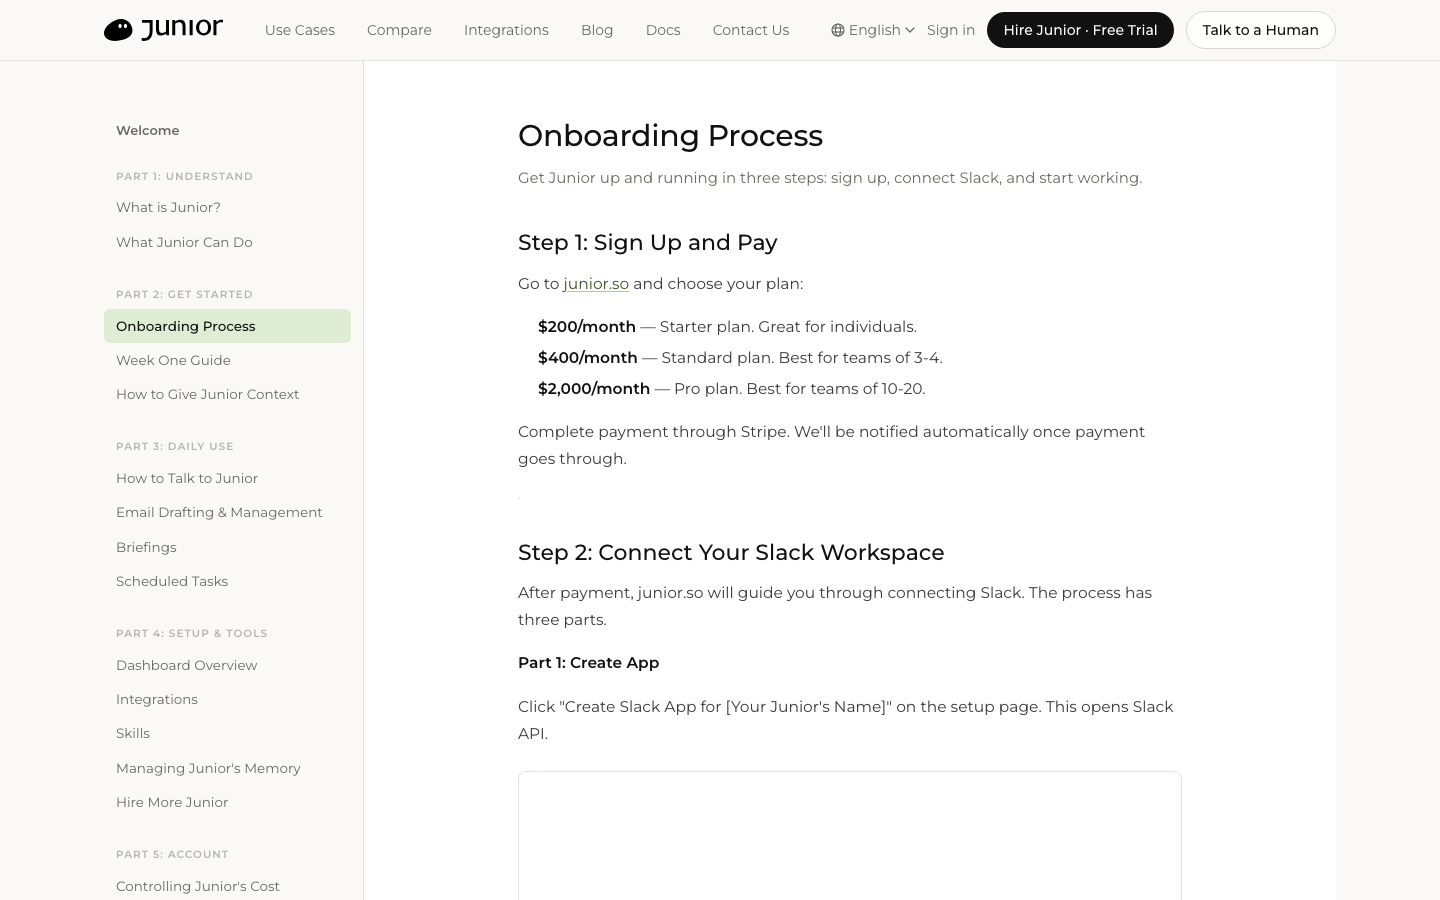Click the globe language icon
Screen dimensions: 1440x900
pyautogui.click(x=838, y=30)
